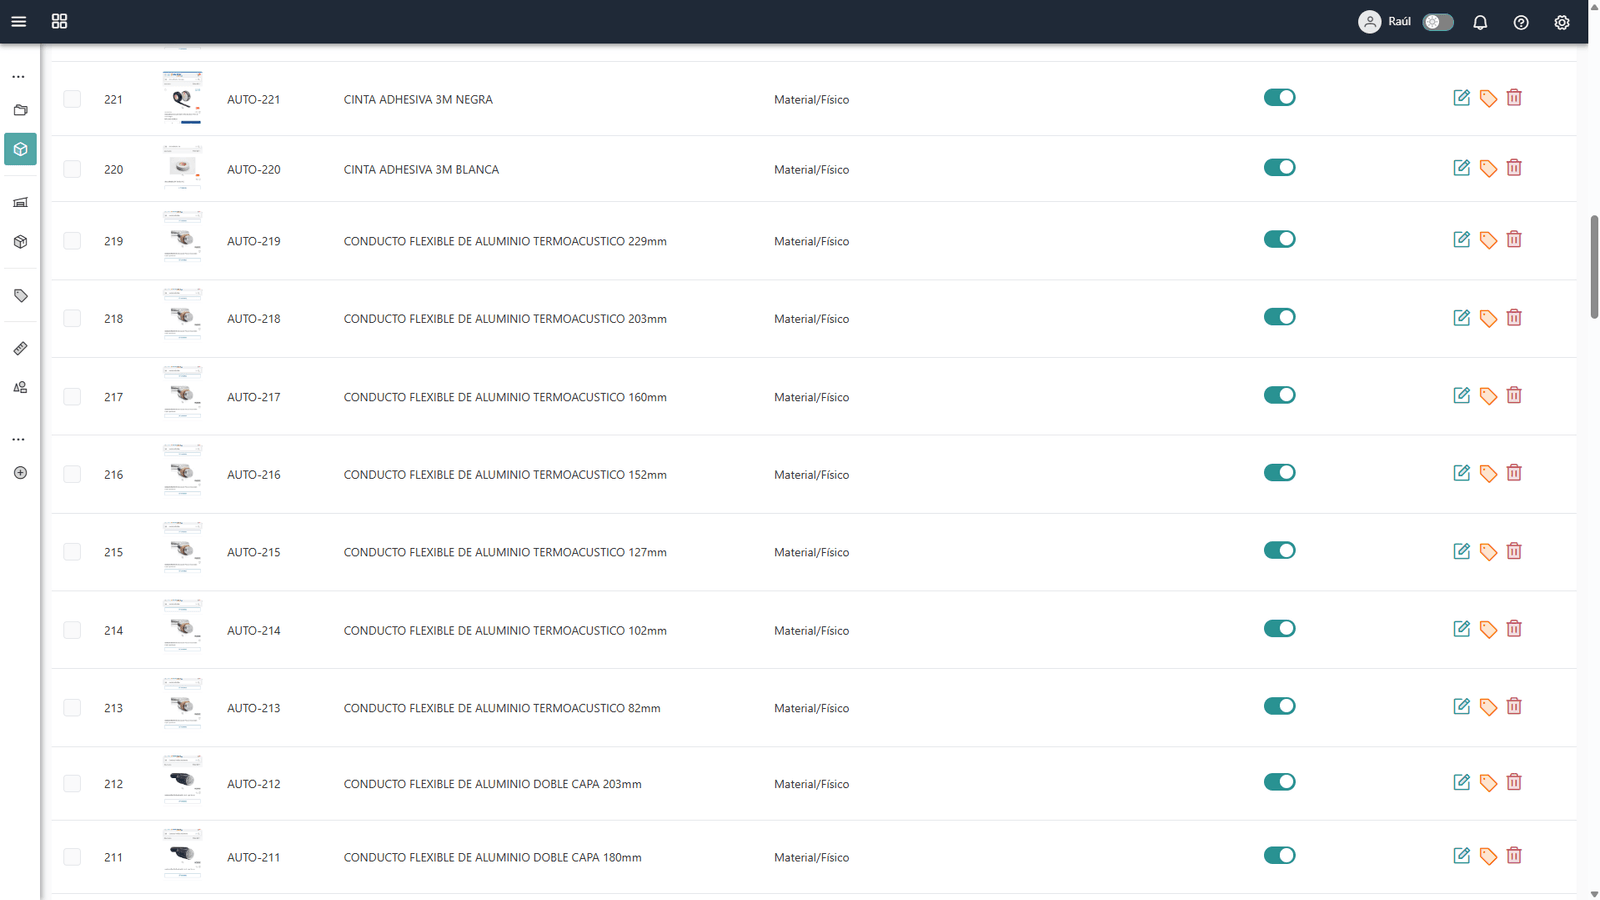1600x900 pixels.
Task: Open the folders icon in sidebar
Action: coord(20,110)
